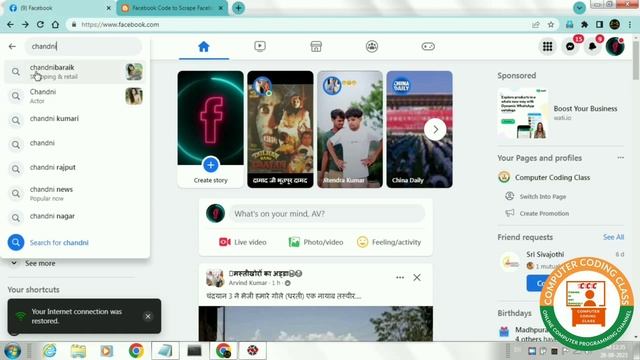Click Create story plus button
Image resolution: width=640 pixels, height=360 pixels.
tap(211, 165)
